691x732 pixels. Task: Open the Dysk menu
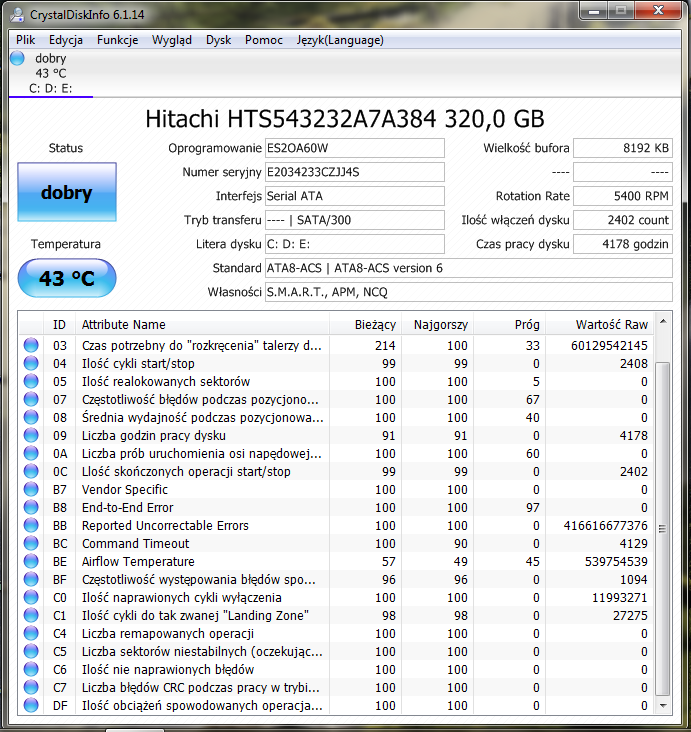tap(219, 40)
